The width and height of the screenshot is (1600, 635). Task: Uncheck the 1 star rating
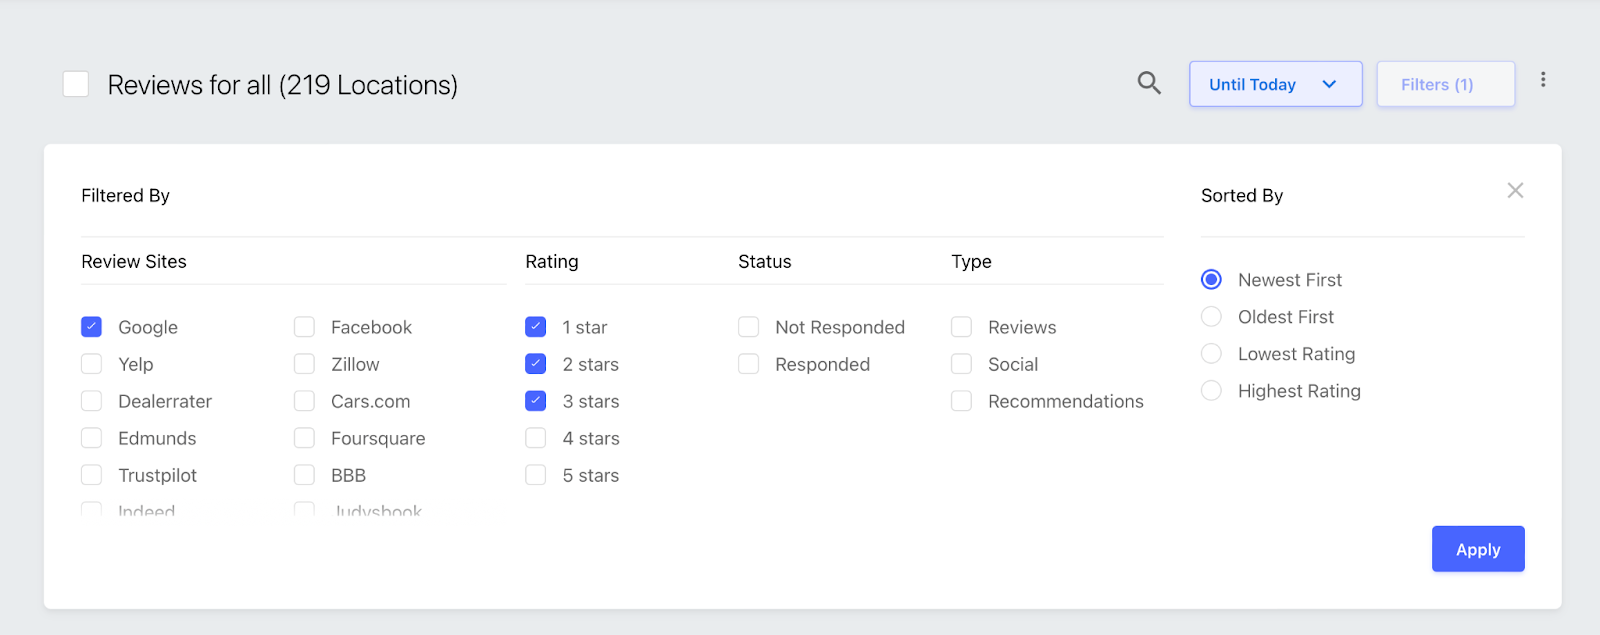pos(536,327)
